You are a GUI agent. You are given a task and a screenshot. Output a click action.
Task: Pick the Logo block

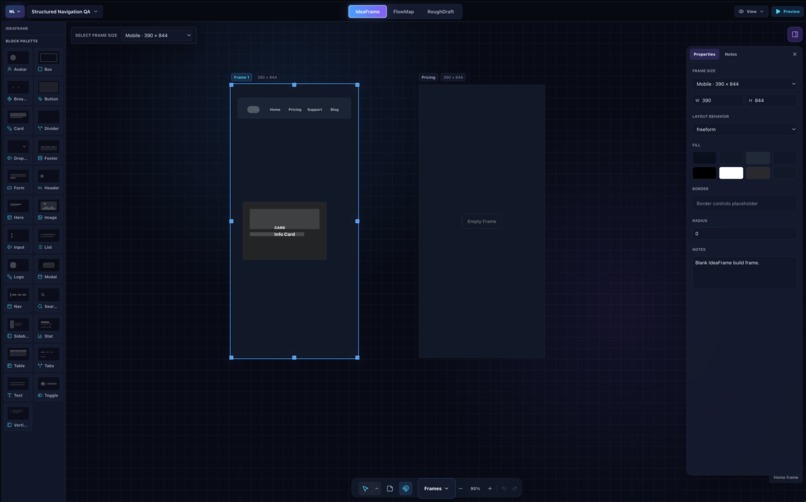click(x=18, y=270)
